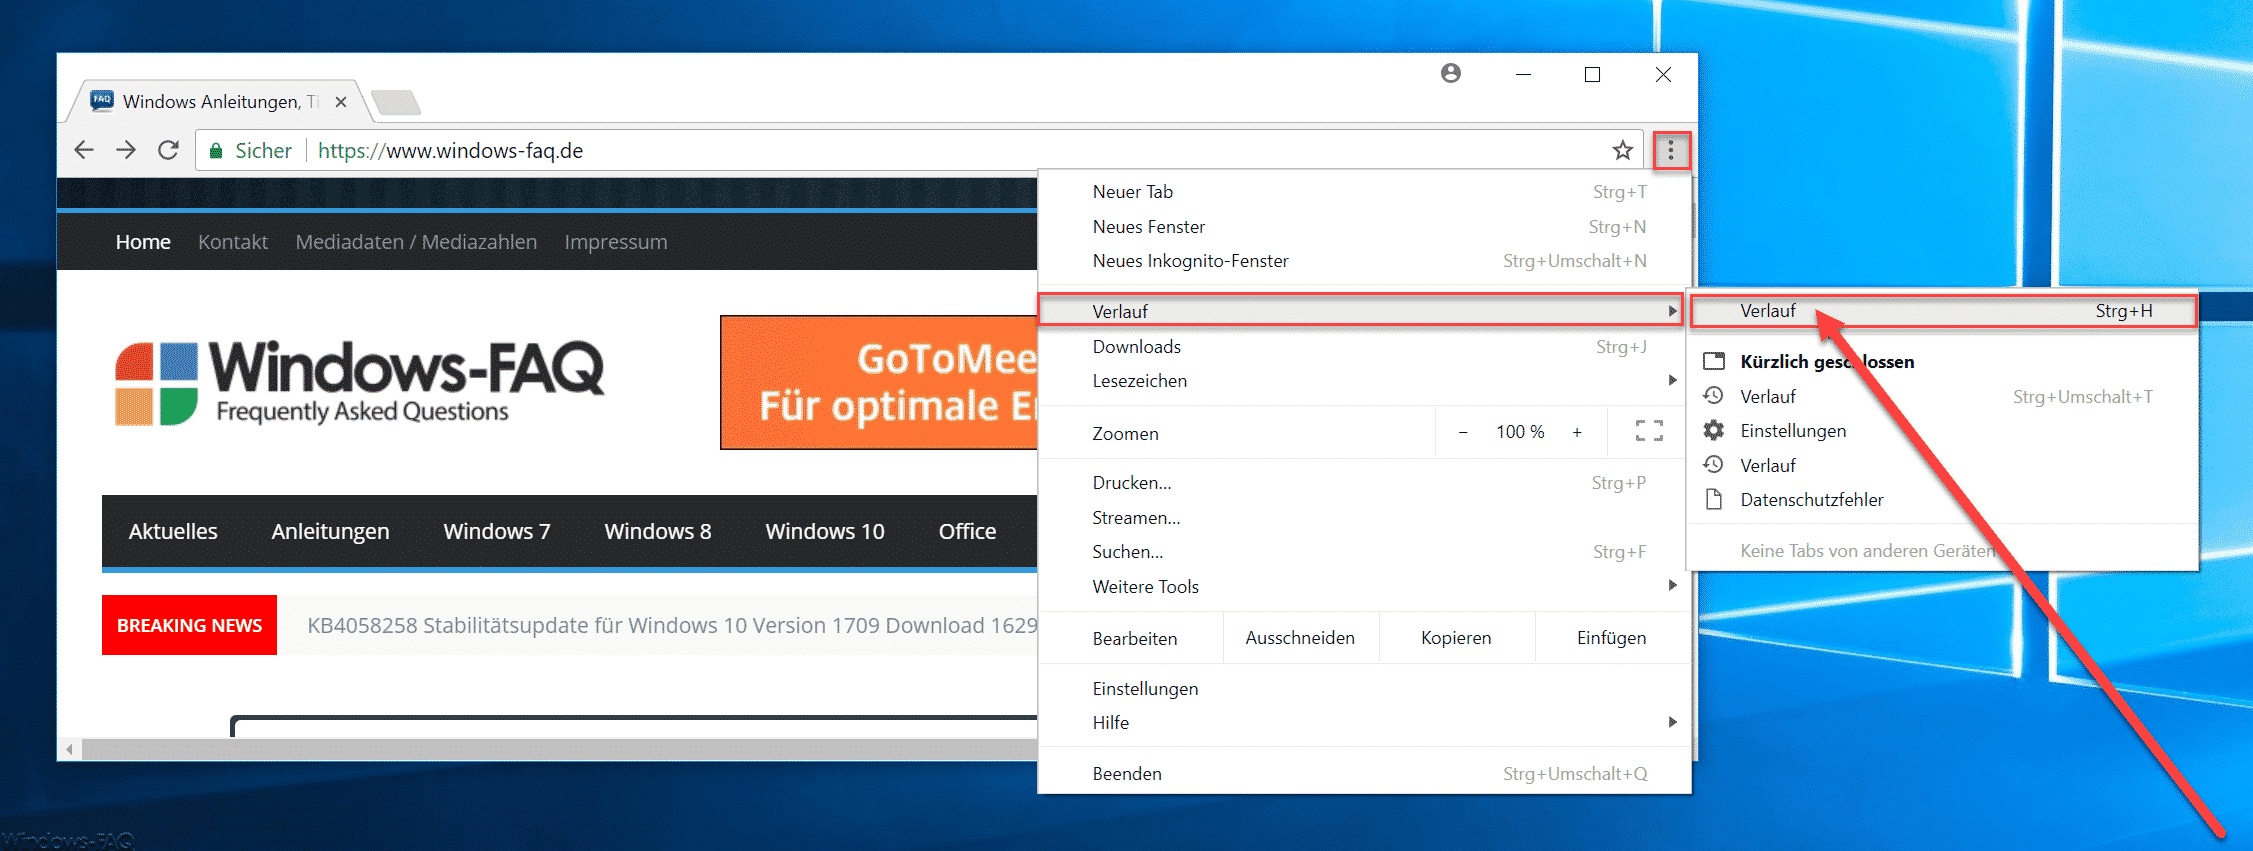Screen dimensions: 2253x851
Task: Reopen the Datenschutzfehler closed tab
Action: [x=1943, y=499]
